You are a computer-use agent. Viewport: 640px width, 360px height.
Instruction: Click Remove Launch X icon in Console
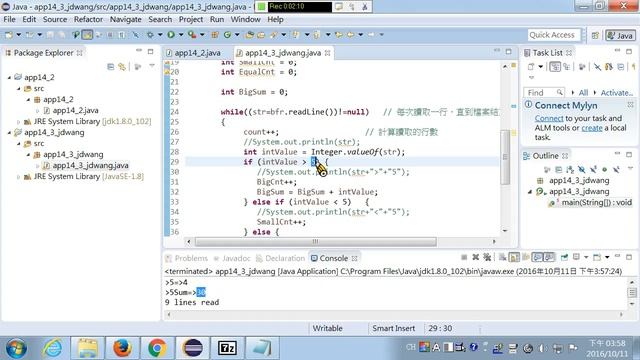point(476,257)
